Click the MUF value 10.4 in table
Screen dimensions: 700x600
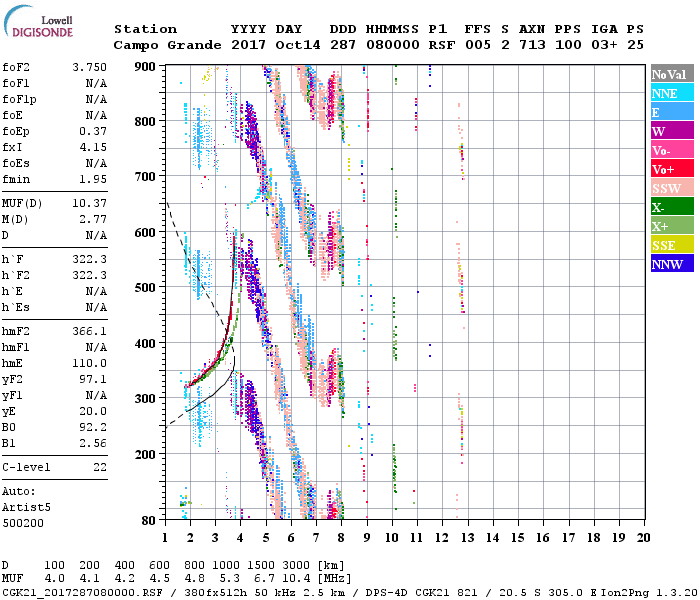(296, 579)
